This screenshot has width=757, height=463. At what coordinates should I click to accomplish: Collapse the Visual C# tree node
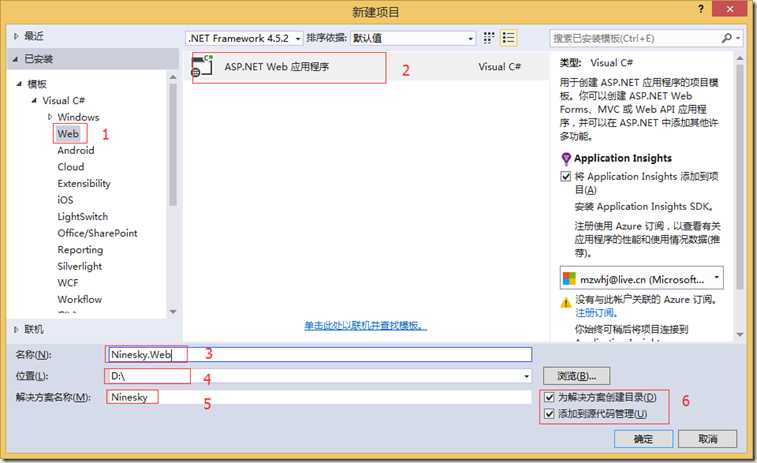[x=34, y=100]
